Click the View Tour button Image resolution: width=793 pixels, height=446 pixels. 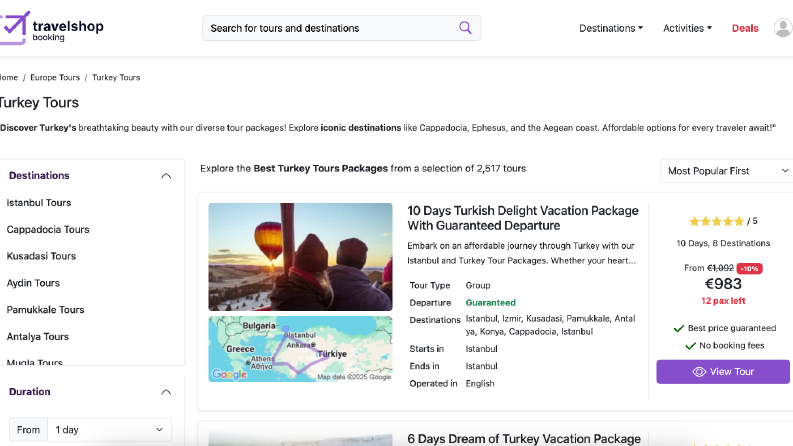(x=723, y=372)
